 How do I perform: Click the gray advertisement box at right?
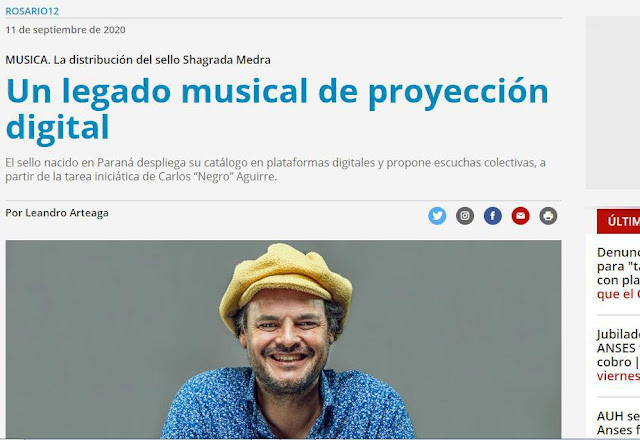click(613, 102)
